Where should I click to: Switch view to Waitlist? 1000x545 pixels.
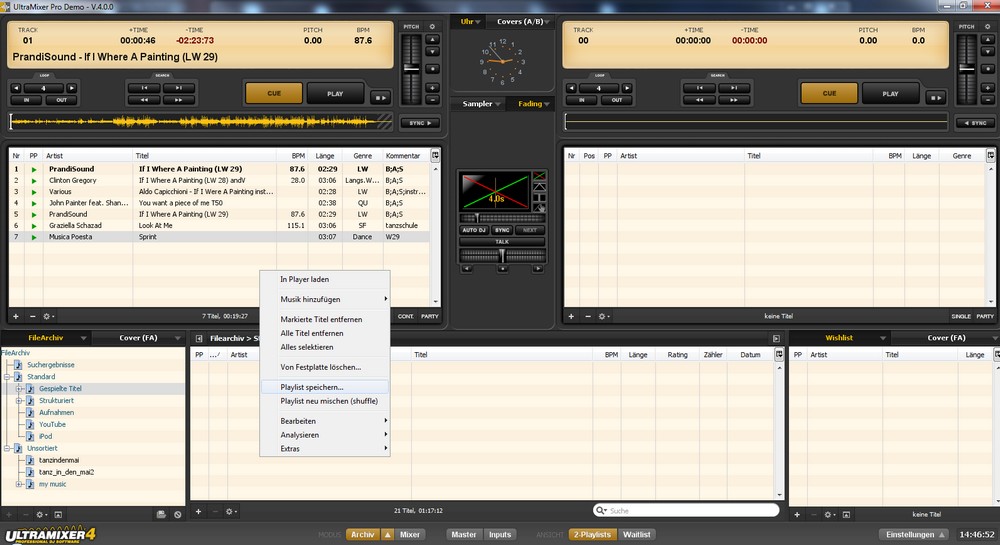pos(636,535)
